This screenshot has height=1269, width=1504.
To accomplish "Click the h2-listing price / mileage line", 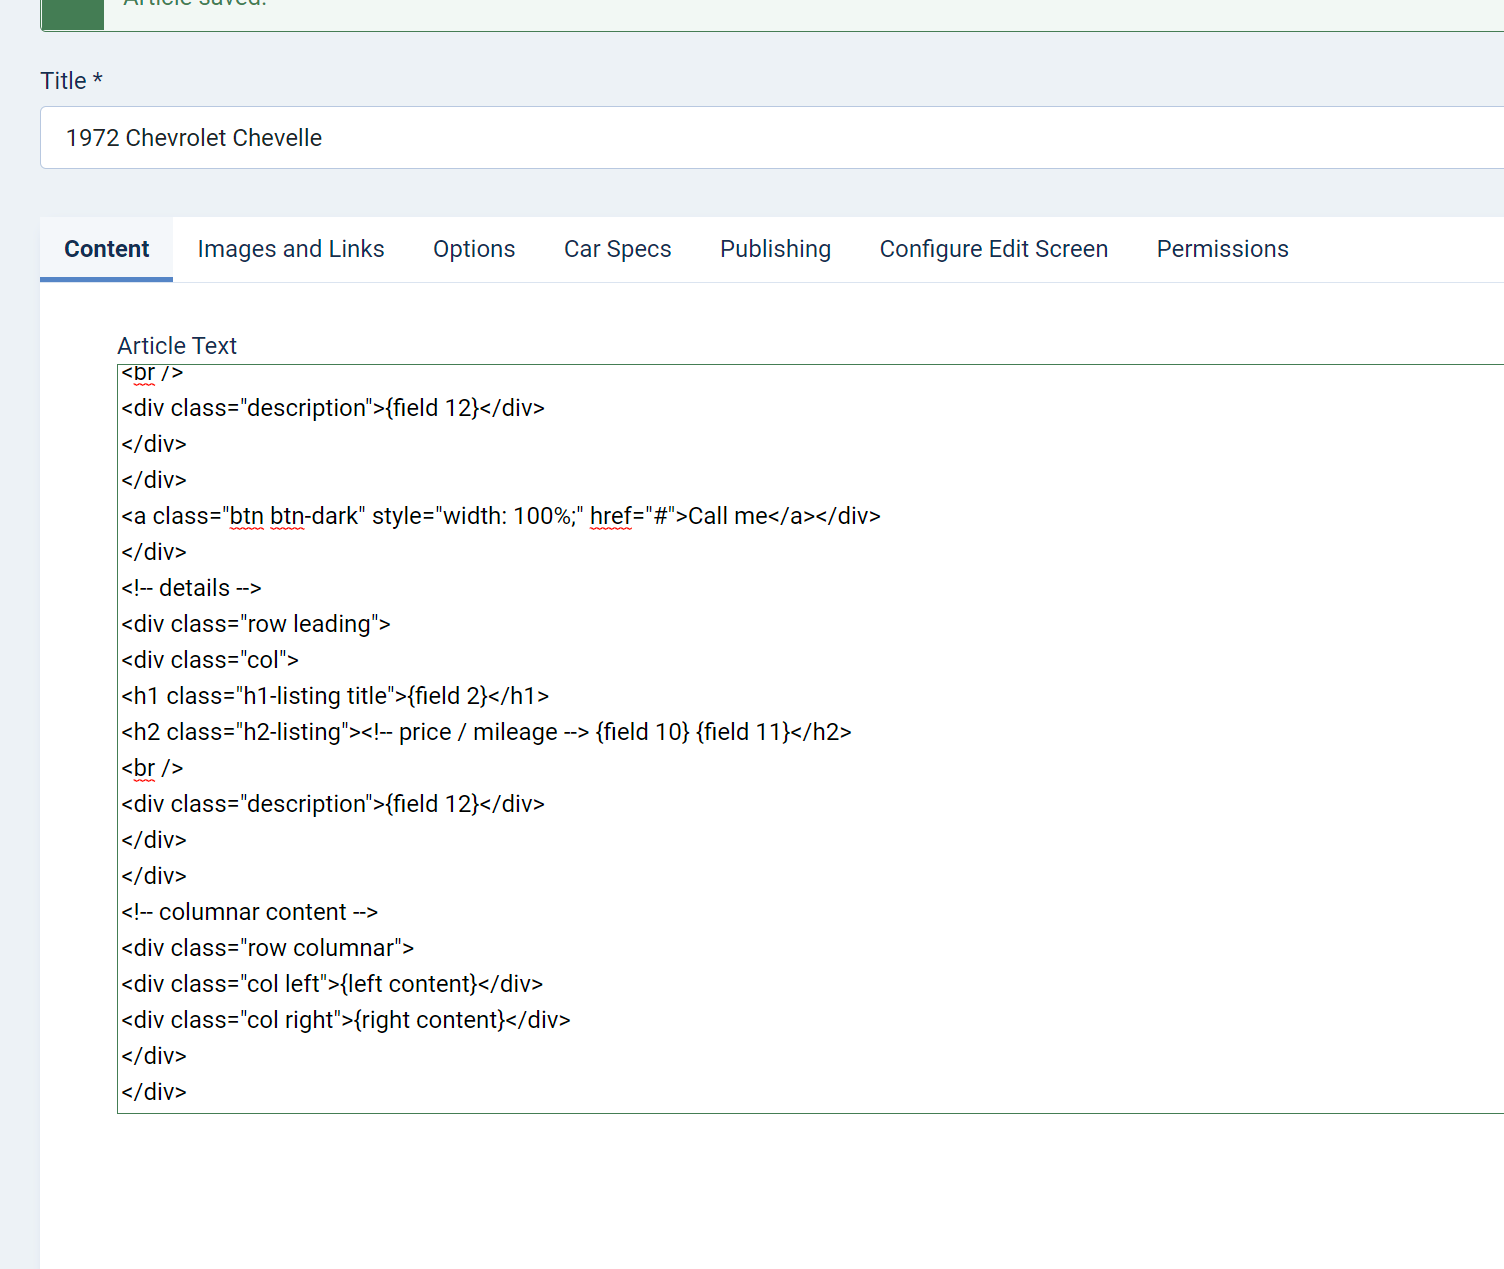I will pyautogui.click(x=486, y=732).
